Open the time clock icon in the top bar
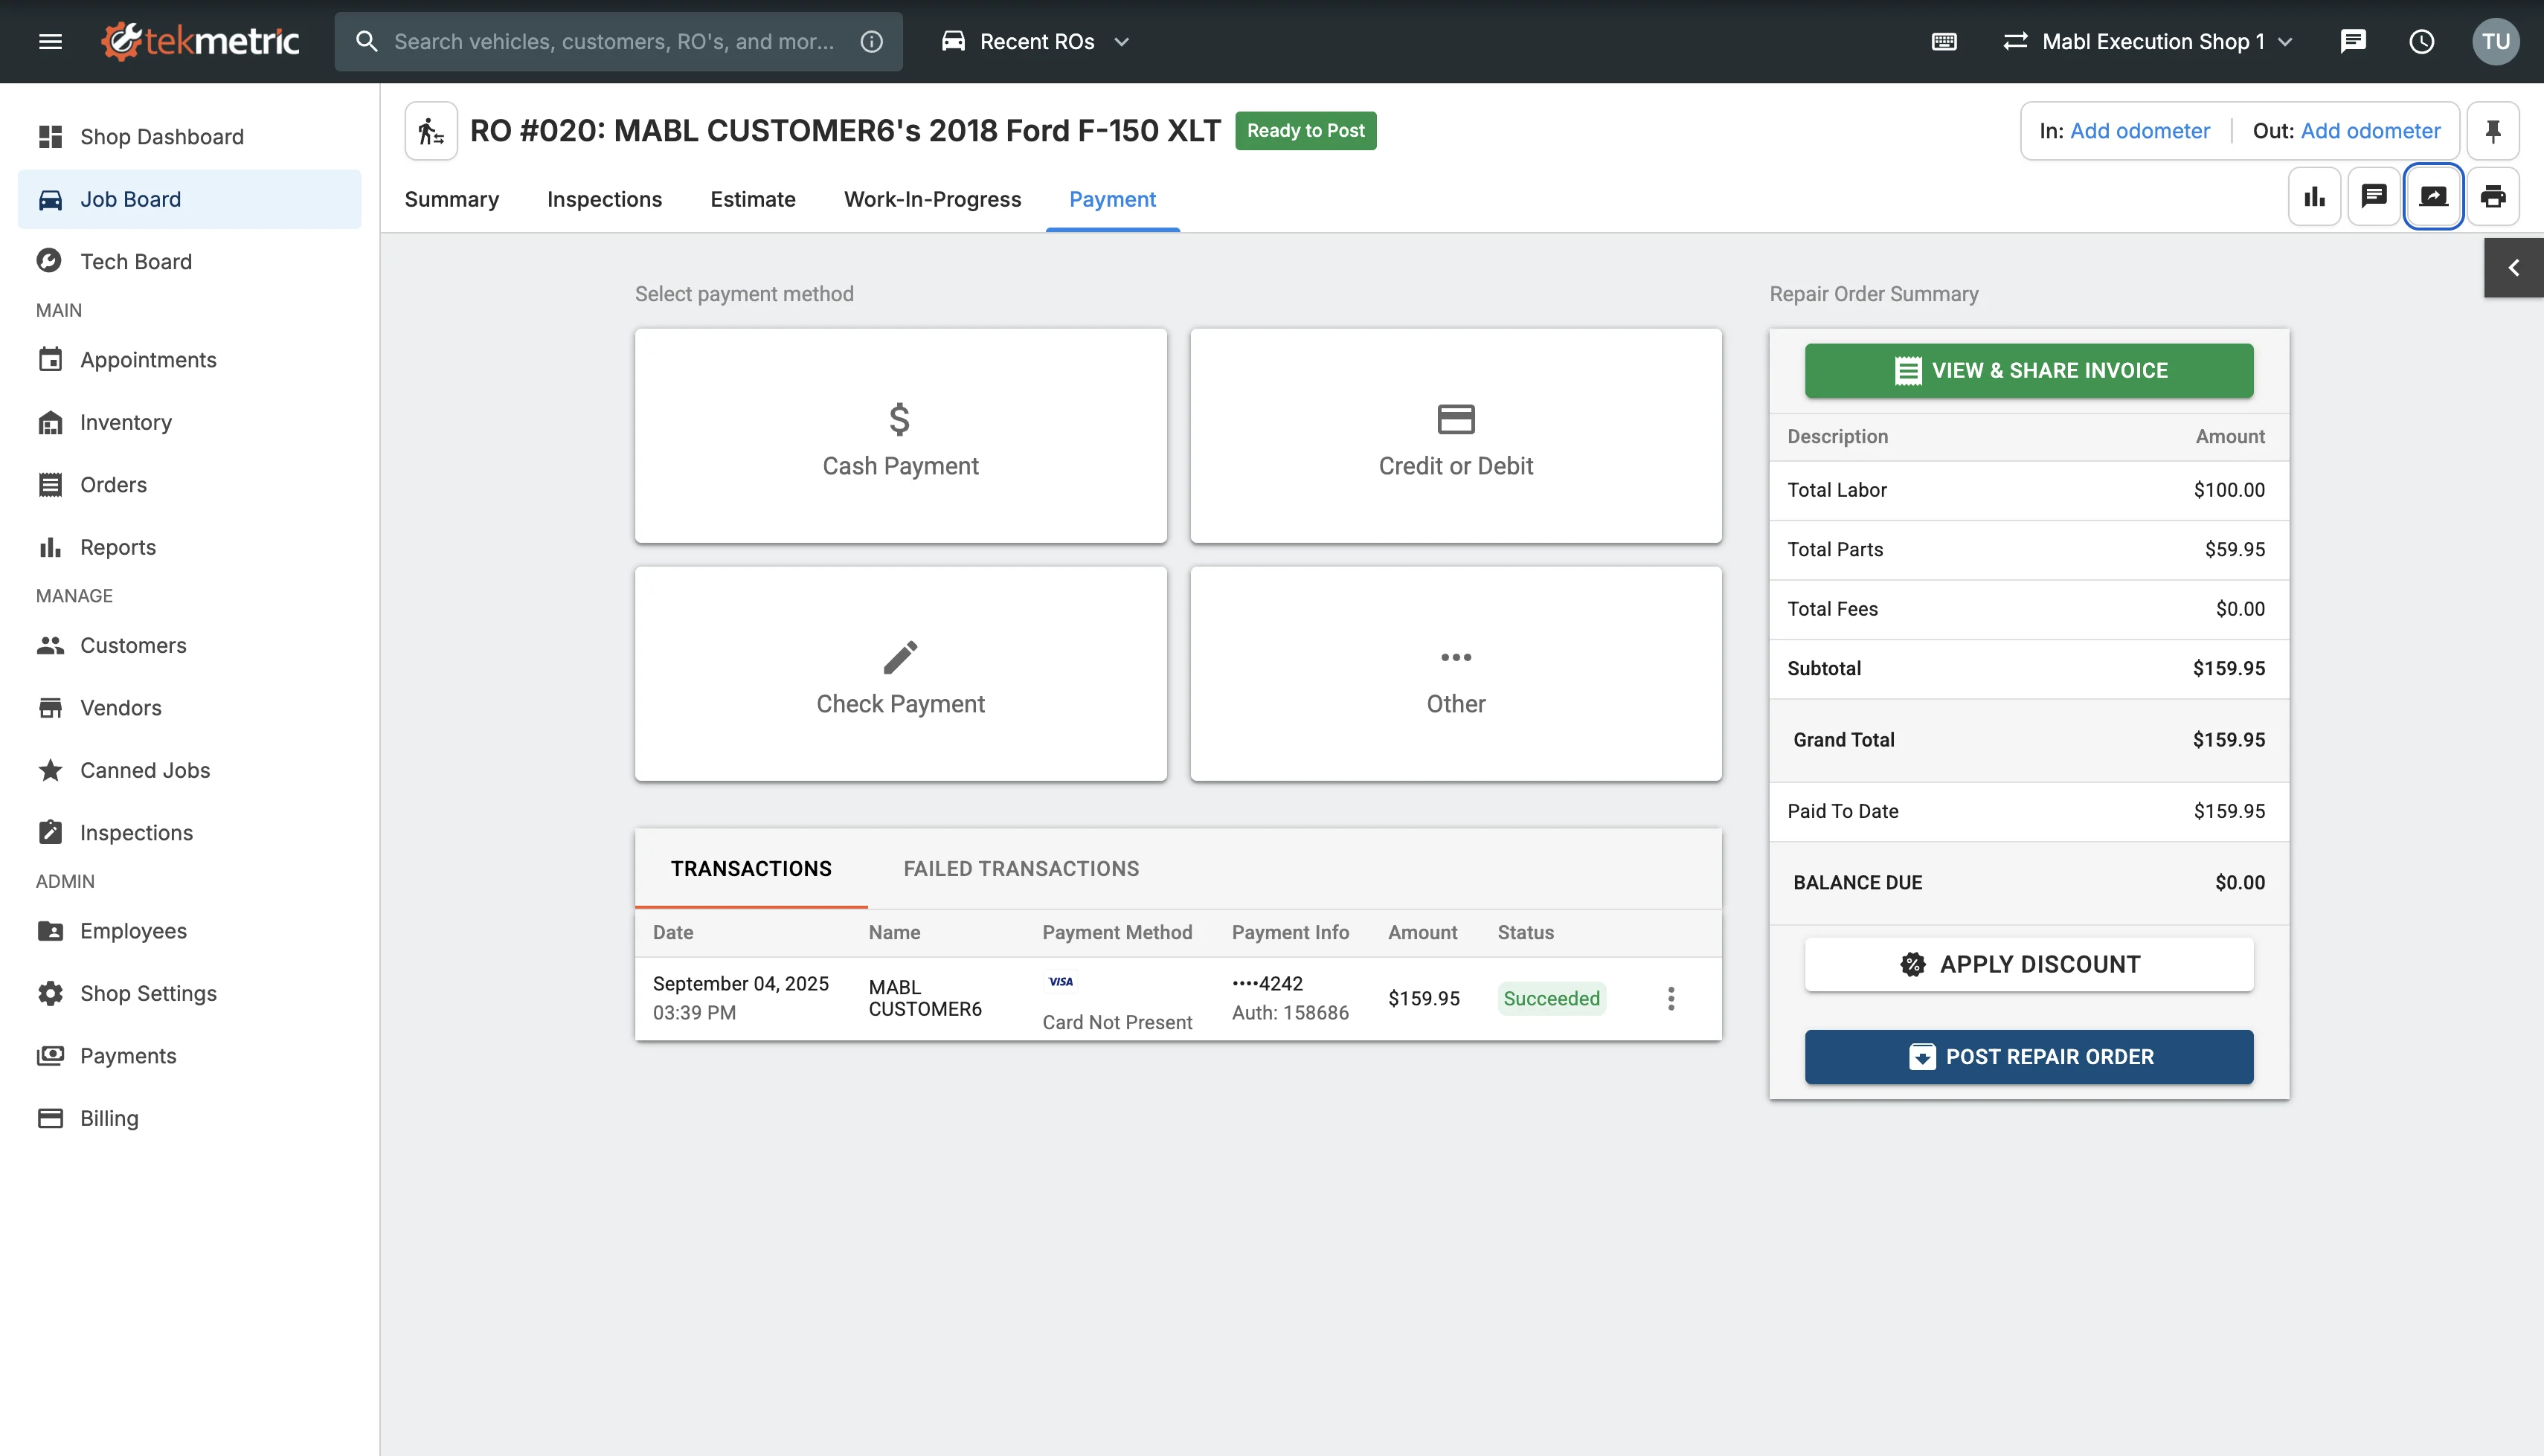 [x=2421, y=41]
